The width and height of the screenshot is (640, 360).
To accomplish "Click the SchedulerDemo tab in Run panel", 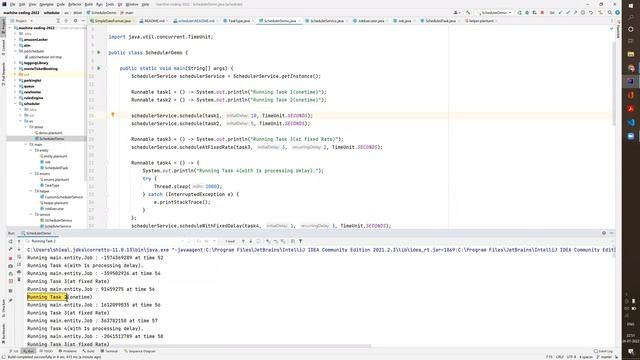I will tap(38, 233).
